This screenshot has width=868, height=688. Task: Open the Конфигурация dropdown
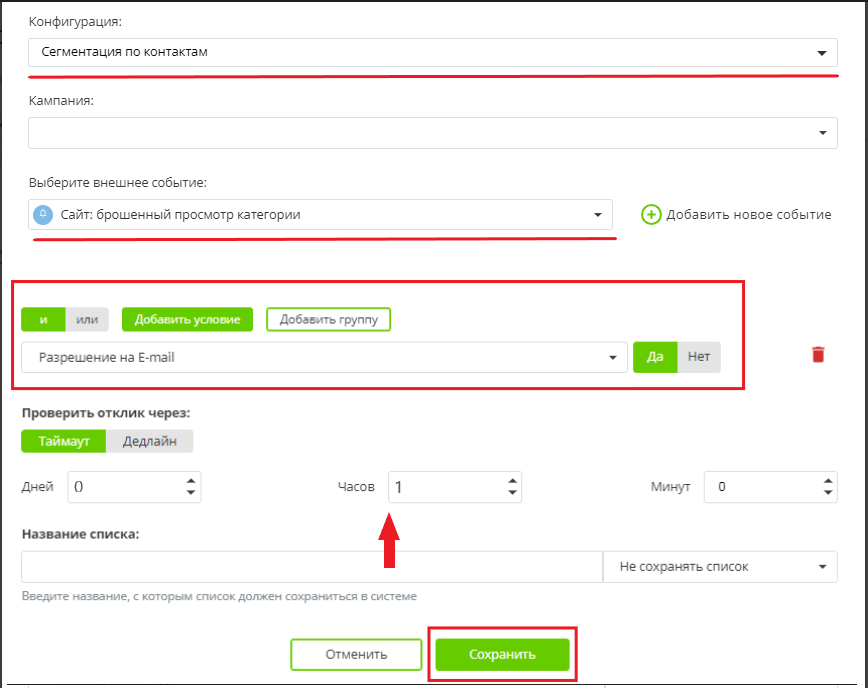tap(432, 52)
